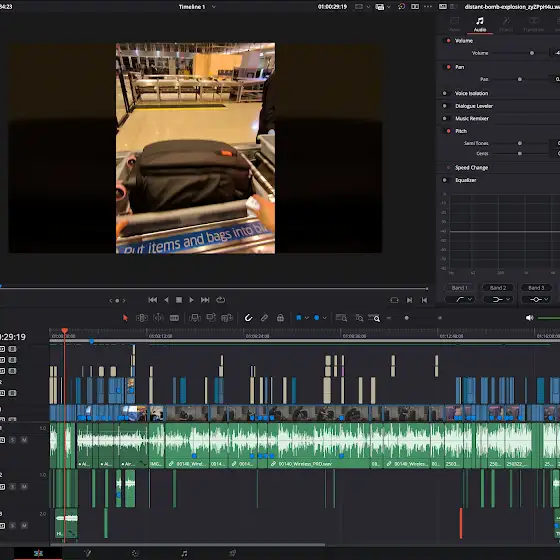Switch to dual viewer mode icon
Screen dimensions: 560x560
coord(415,7)
